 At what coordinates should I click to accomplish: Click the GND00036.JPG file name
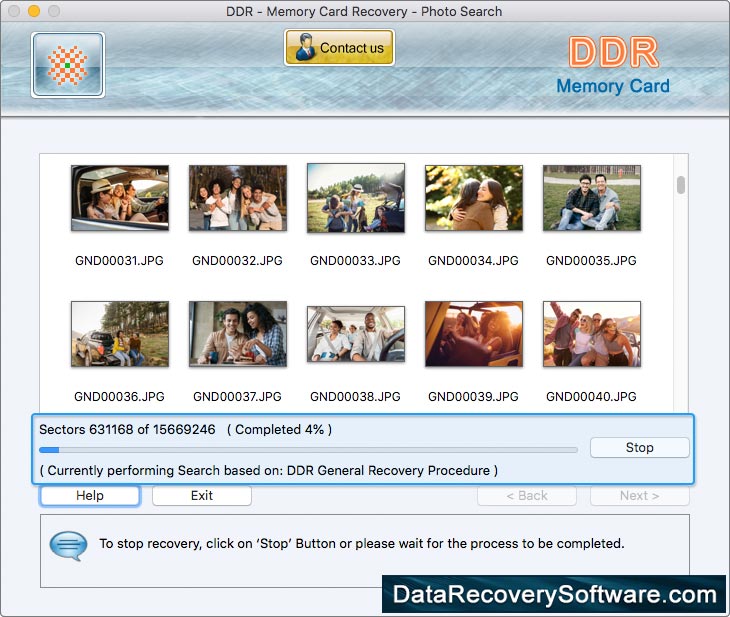pos(119,396)
